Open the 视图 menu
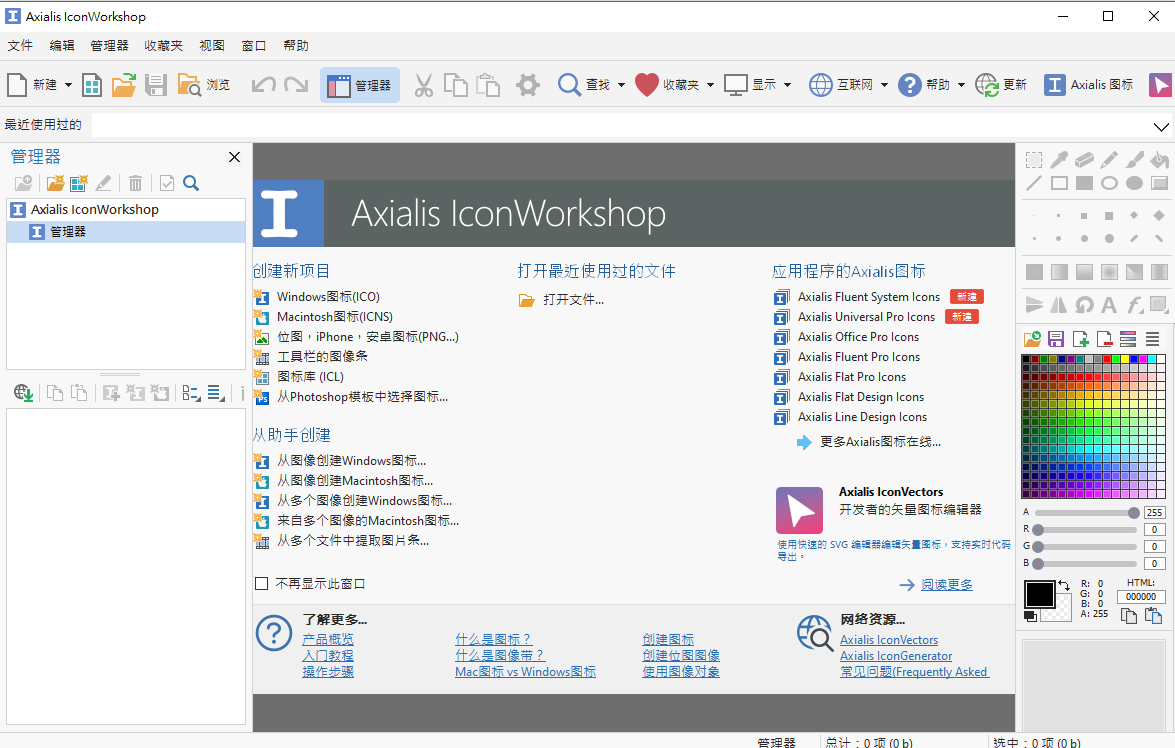 click(212, 46)
